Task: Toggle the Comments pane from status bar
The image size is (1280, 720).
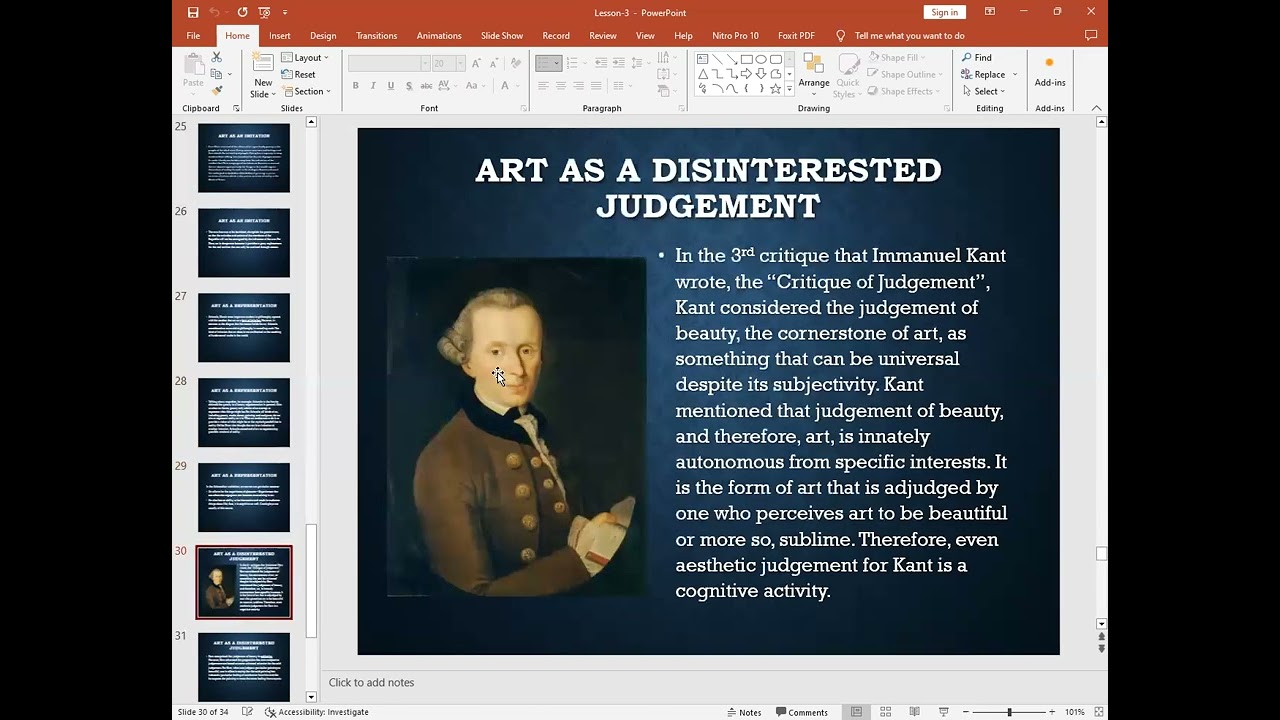Action: tap(802, 712)
